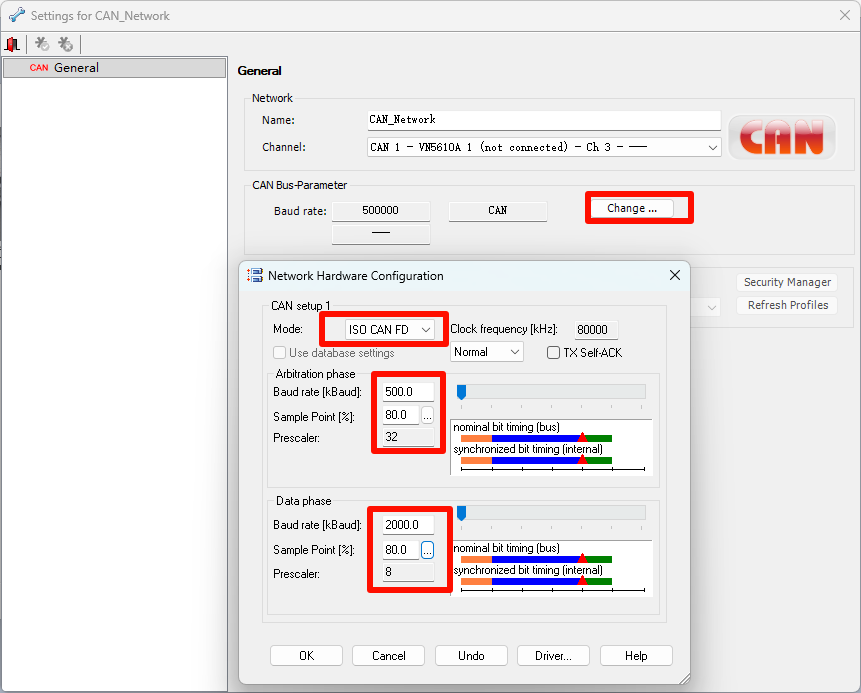This screenshot has height=693, width=861.
Task: Open Data phase Sample Point ellipsis button
Action: [427, 550]
